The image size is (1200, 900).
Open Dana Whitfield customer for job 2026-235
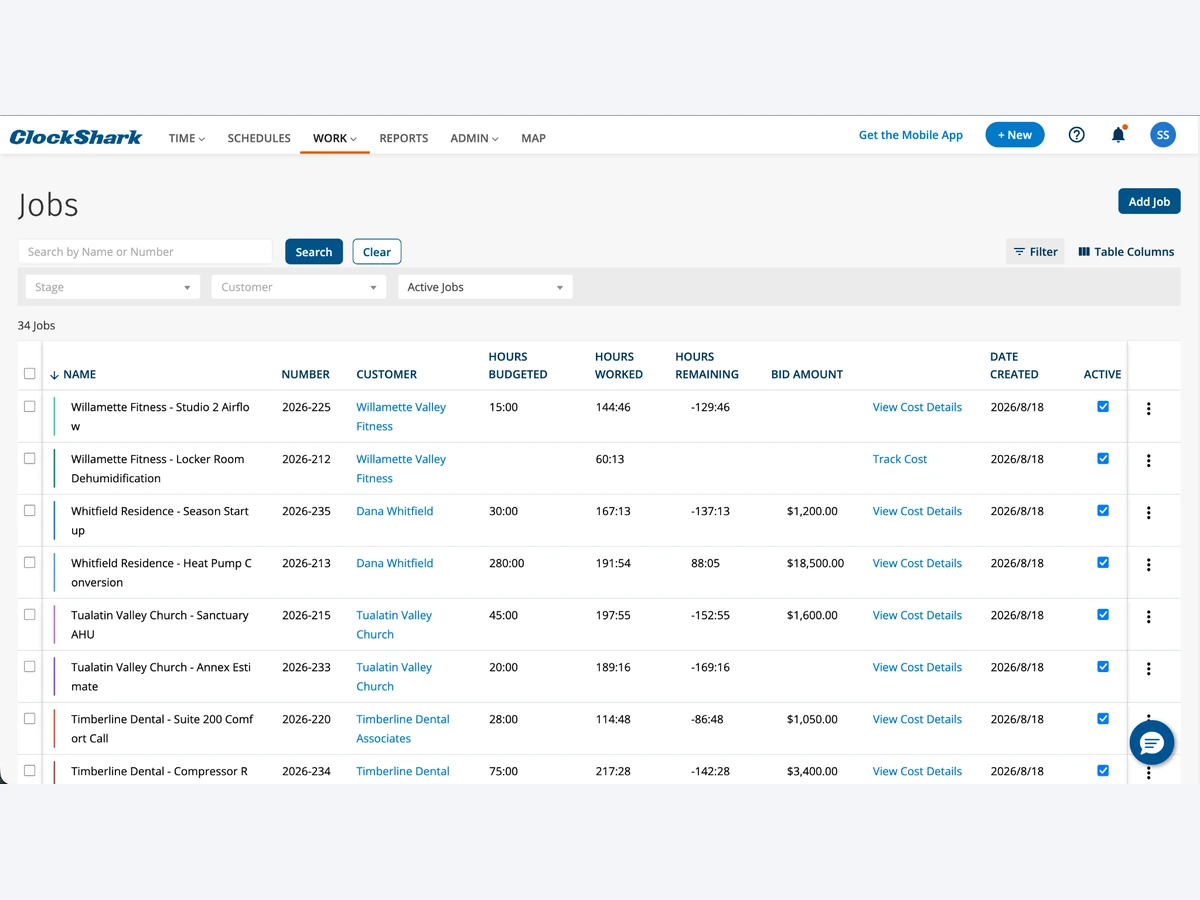point(395,511)
